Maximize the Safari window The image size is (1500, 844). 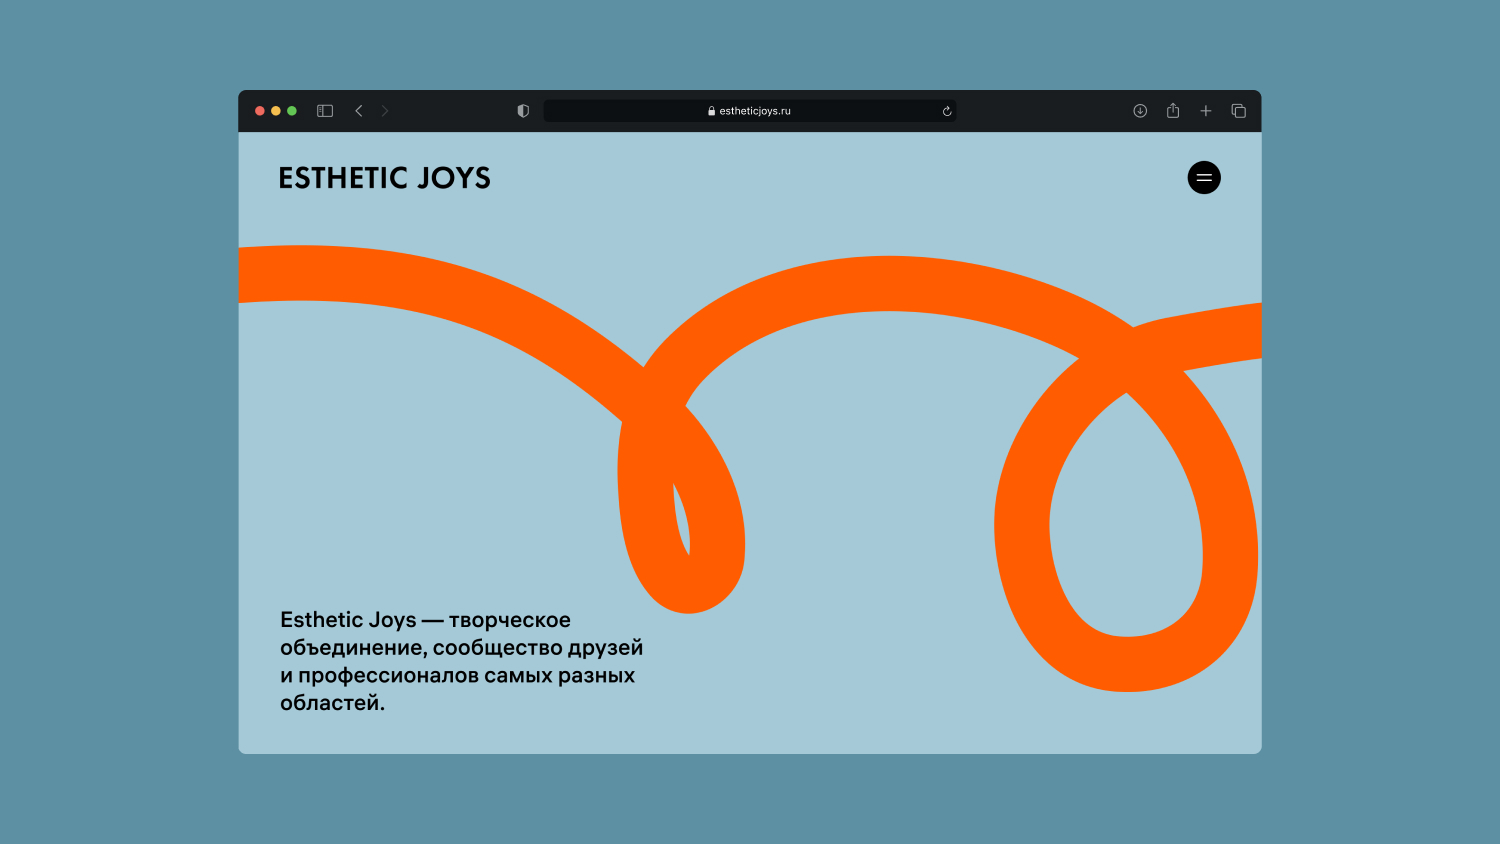pos(292,111)
